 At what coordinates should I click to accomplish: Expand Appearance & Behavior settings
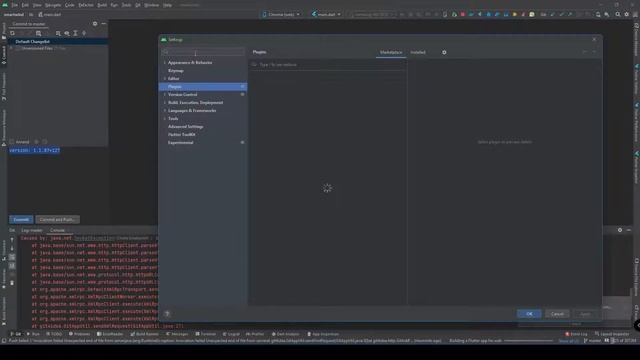point(165,62)
